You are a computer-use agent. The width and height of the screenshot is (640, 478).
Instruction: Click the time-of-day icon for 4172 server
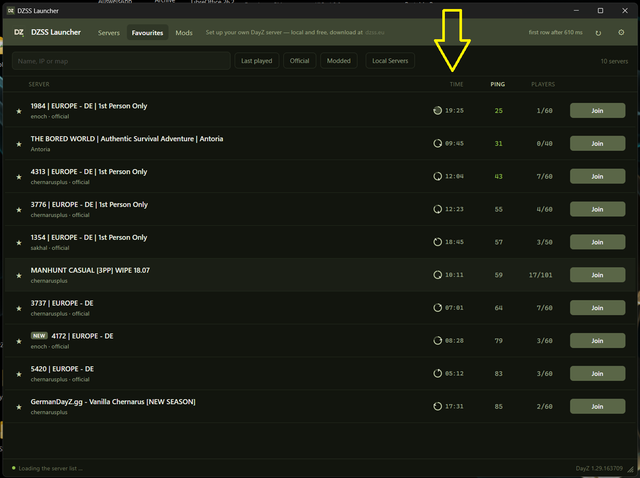tap(437, 340)
